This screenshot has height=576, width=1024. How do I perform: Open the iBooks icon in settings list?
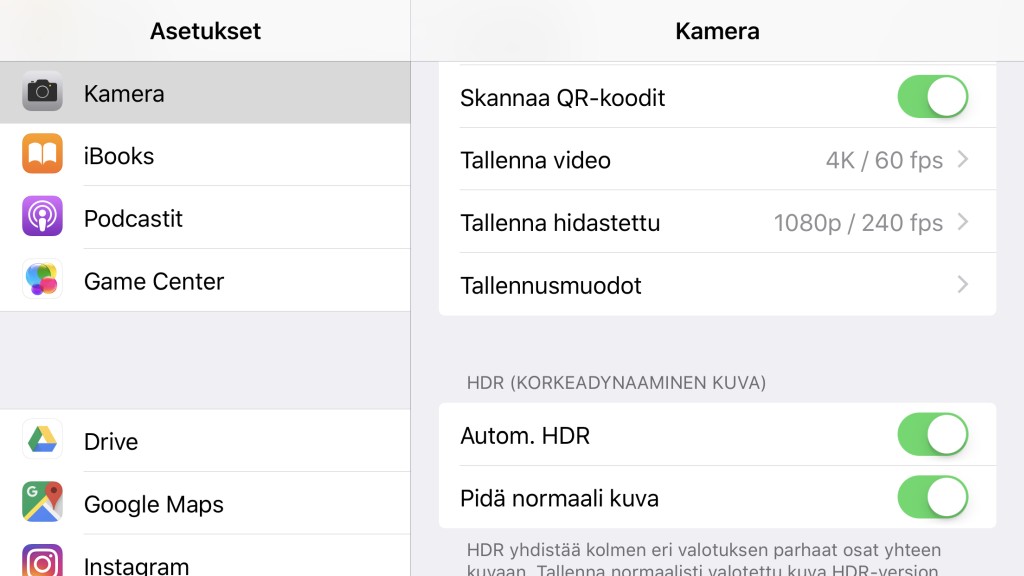tap(42, 153)
